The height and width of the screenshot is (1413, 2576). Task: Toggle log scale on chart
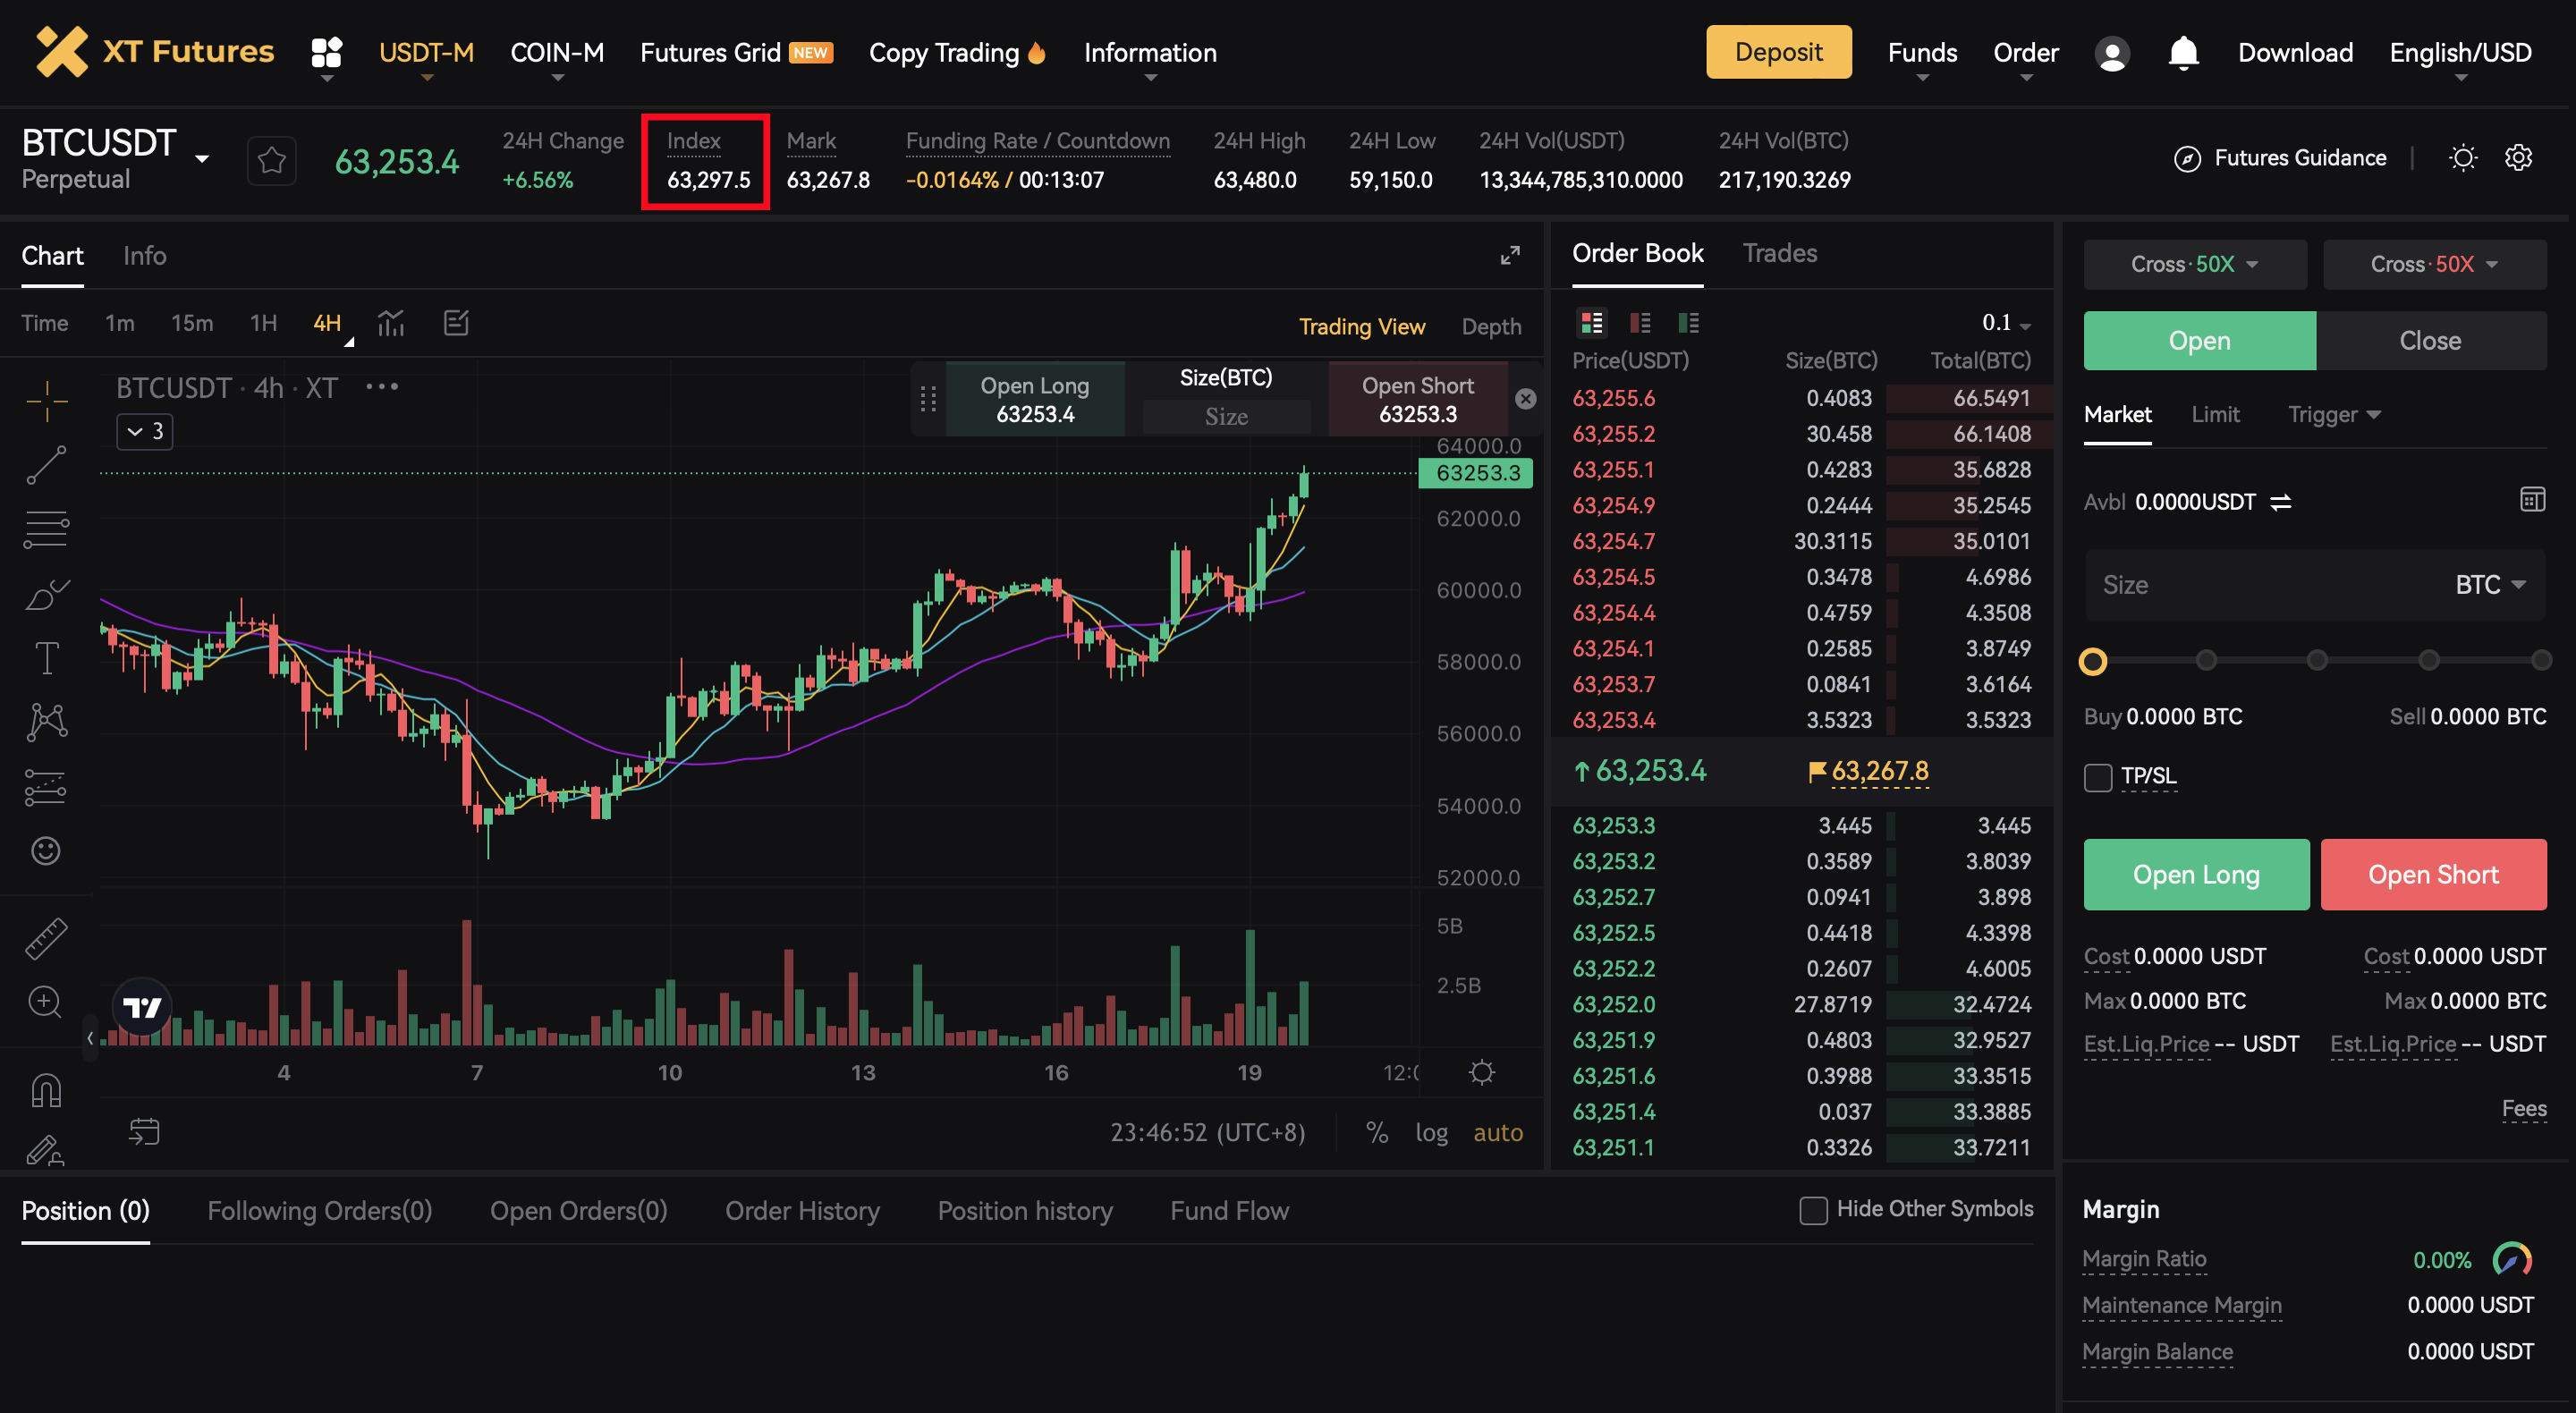pyautogui.click(x=1431, y=1132)
